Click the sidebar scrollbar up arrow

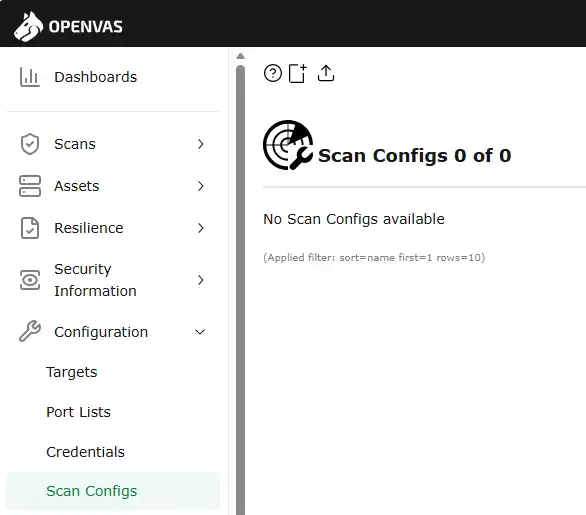coord(241,56)
